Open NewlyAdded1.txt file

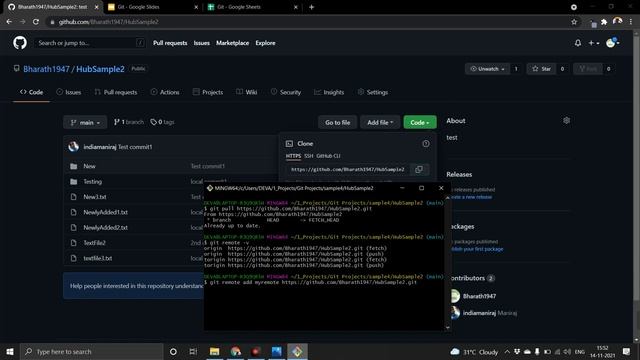coord(105,212)
